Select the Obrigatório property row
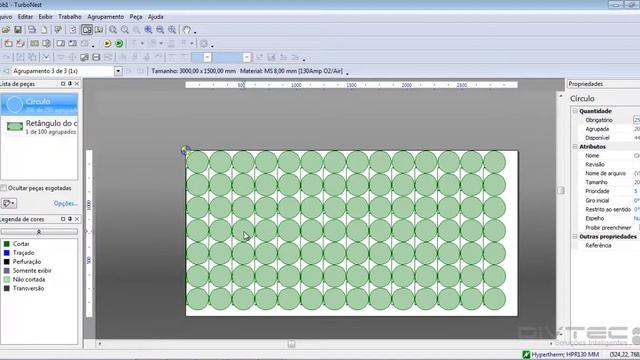The image size is (640, 360). (x=606, y=120)
